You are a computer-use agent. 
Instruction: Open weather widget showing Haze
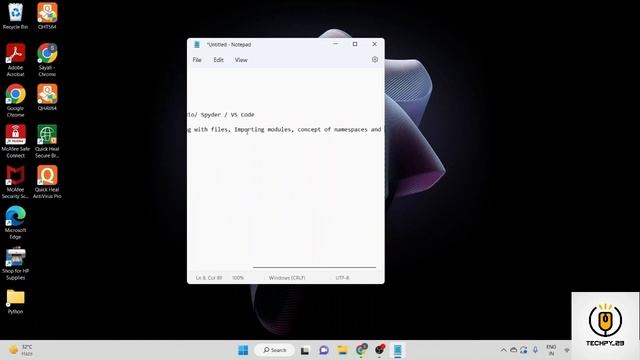pyautogui.click(x=21, y=350)
